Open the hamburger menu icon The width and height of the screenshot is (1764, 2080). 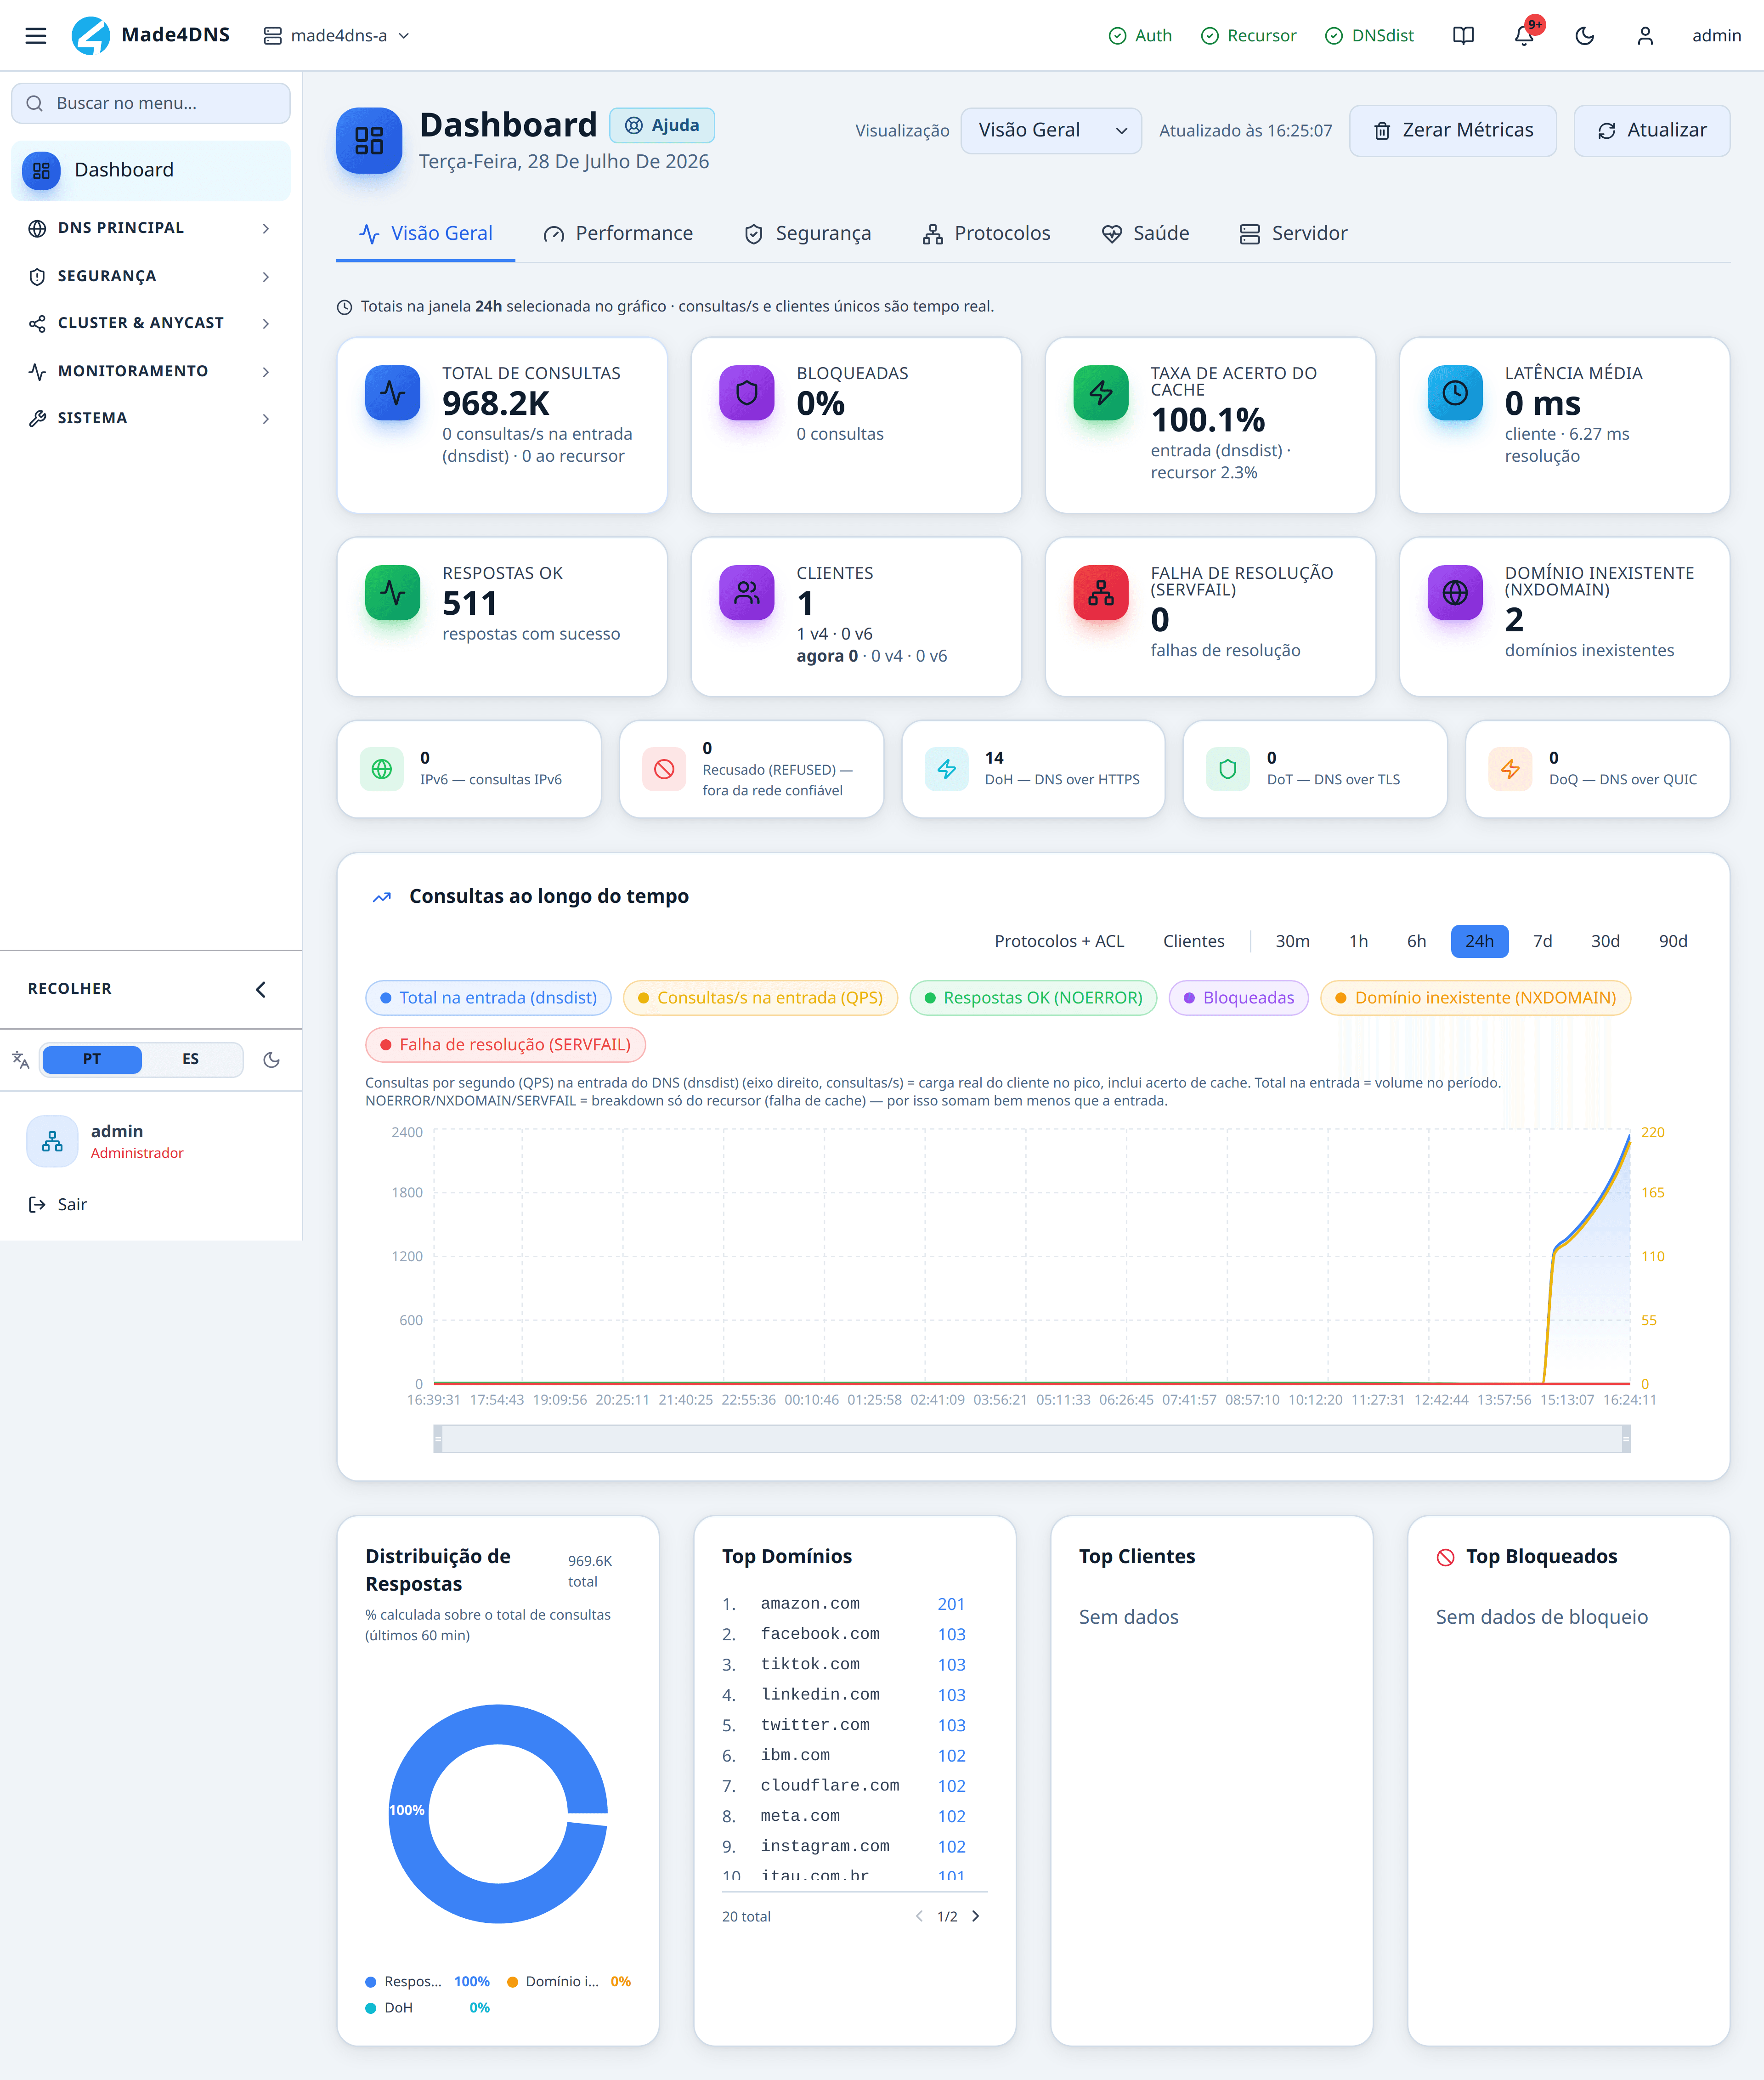(36, 36)
